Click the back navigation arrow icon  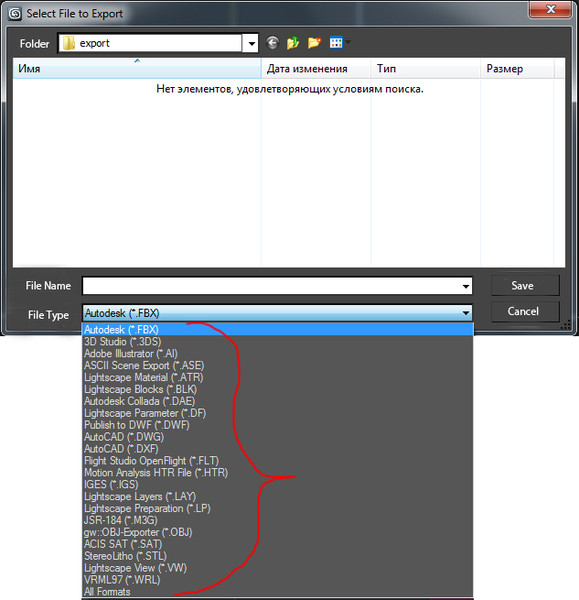272,43
